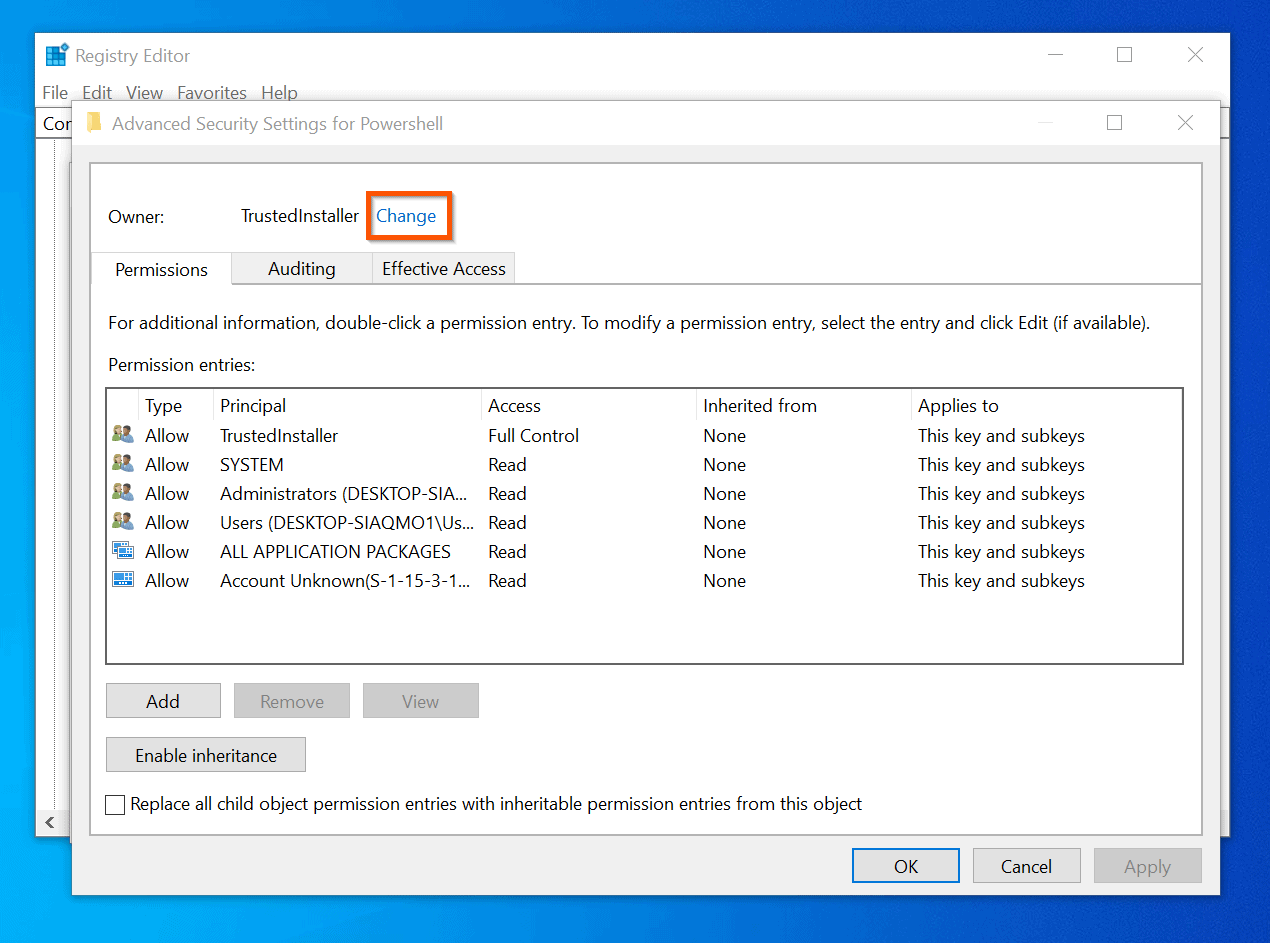Click the Administrators entry group icon
The width and height of the screenshot is (1270, 943).
(123, 493)
